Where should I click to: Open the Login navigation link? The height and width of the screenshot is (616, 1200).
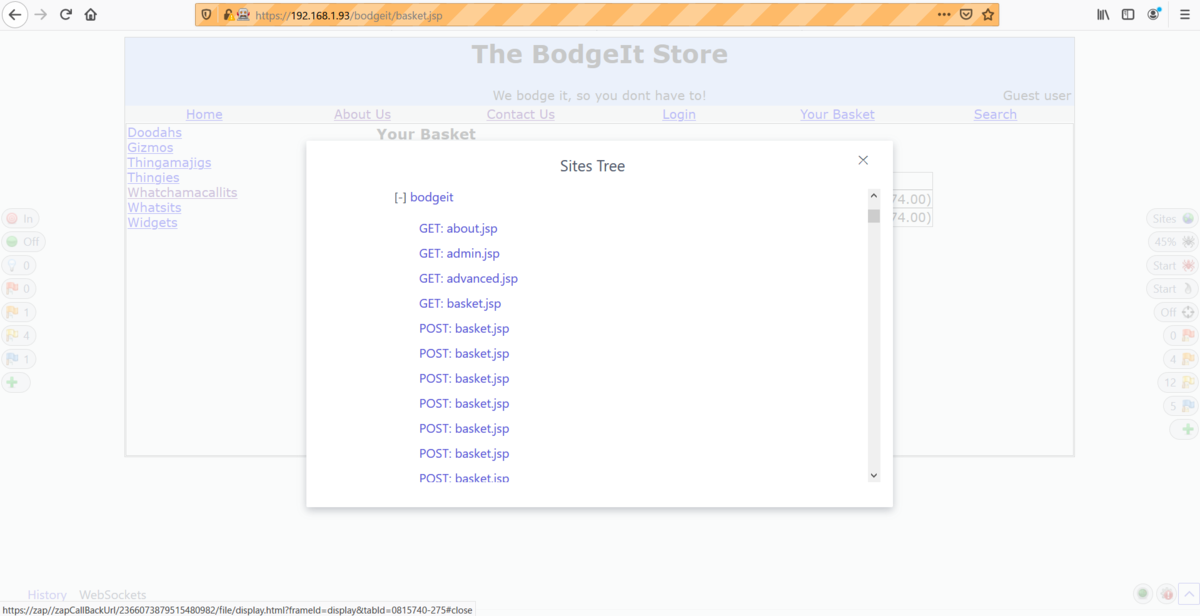pyautogui.click(x=679, y=115)
